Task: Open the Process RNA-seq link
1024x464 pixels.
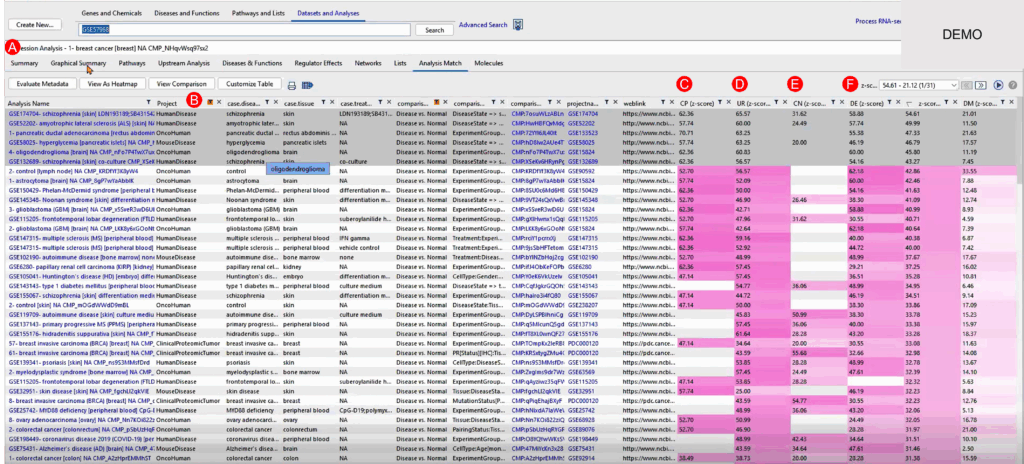Action: (878, 21)
